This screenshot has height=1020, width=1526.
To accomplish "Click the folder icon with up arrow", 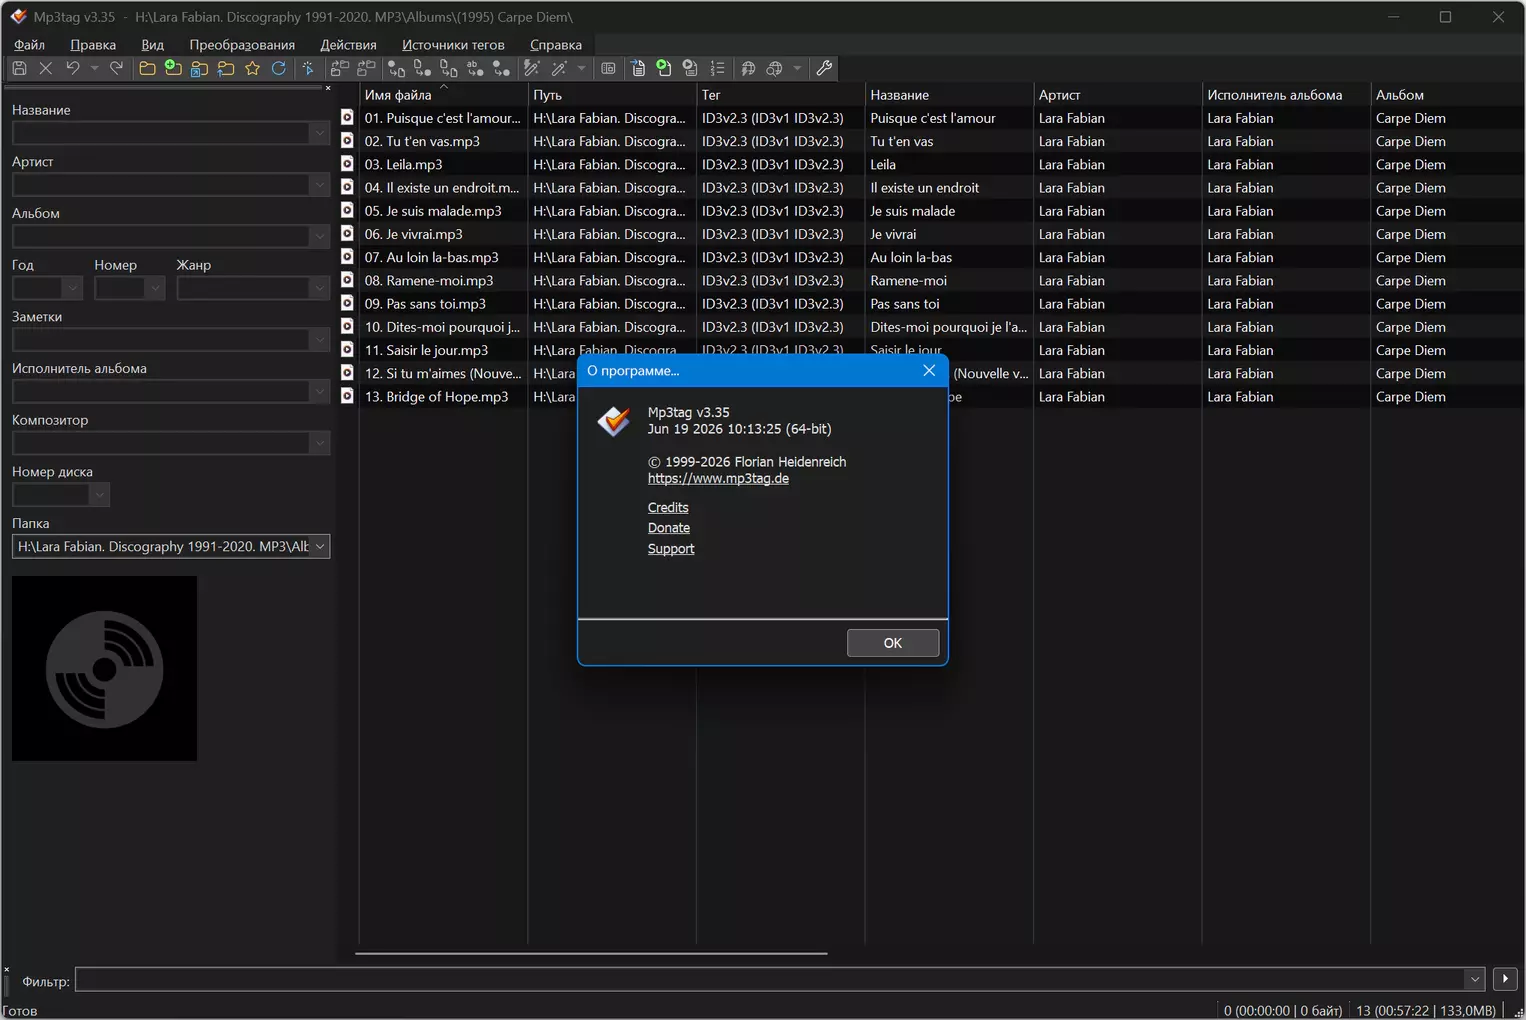I will coord(226,68).
